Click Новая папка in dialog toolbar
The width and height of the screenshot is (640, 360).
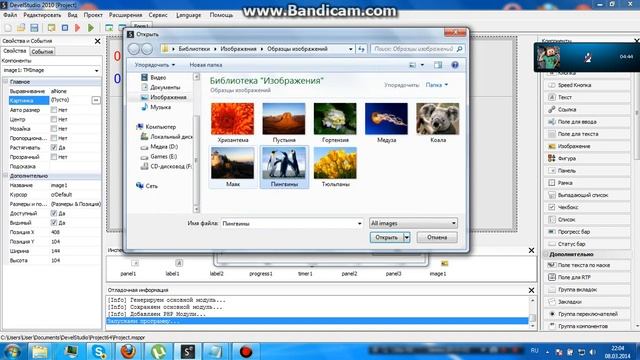coord(206,65)
